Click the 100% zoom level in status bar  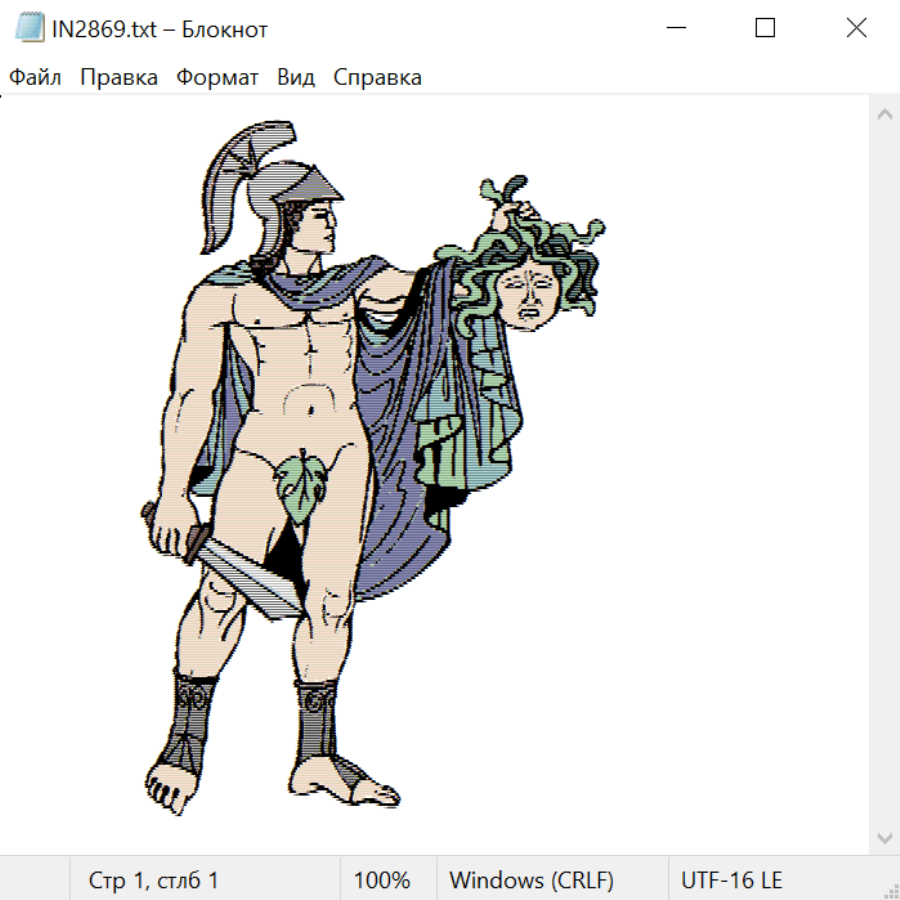pyautogui.click(x=382, y=881)
